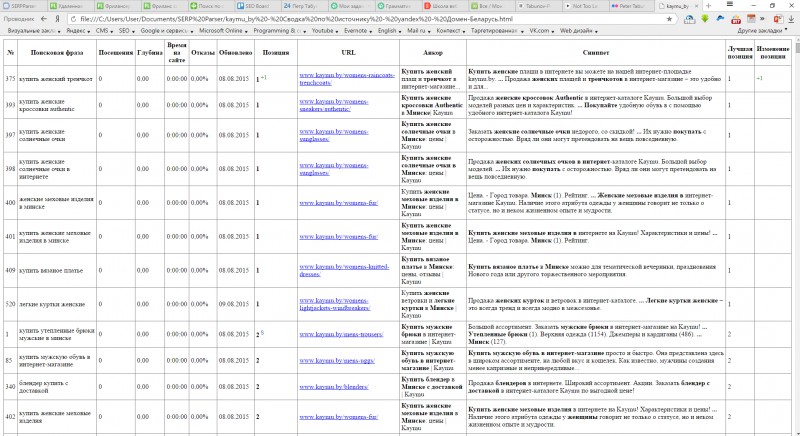Click the green down-arrow extension icon
Image resolution: width=800 pixels, height=436 pixels.
705,19
